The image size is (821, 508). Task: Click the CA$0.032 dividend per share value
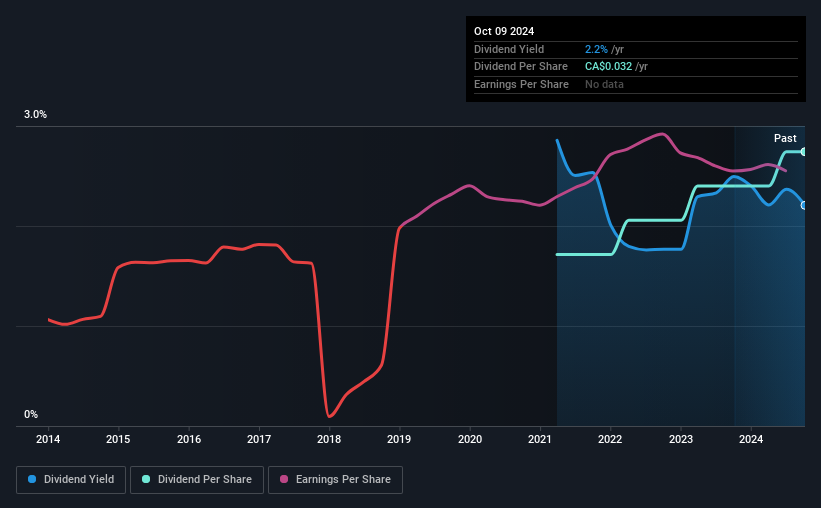[x=608, y=67]
